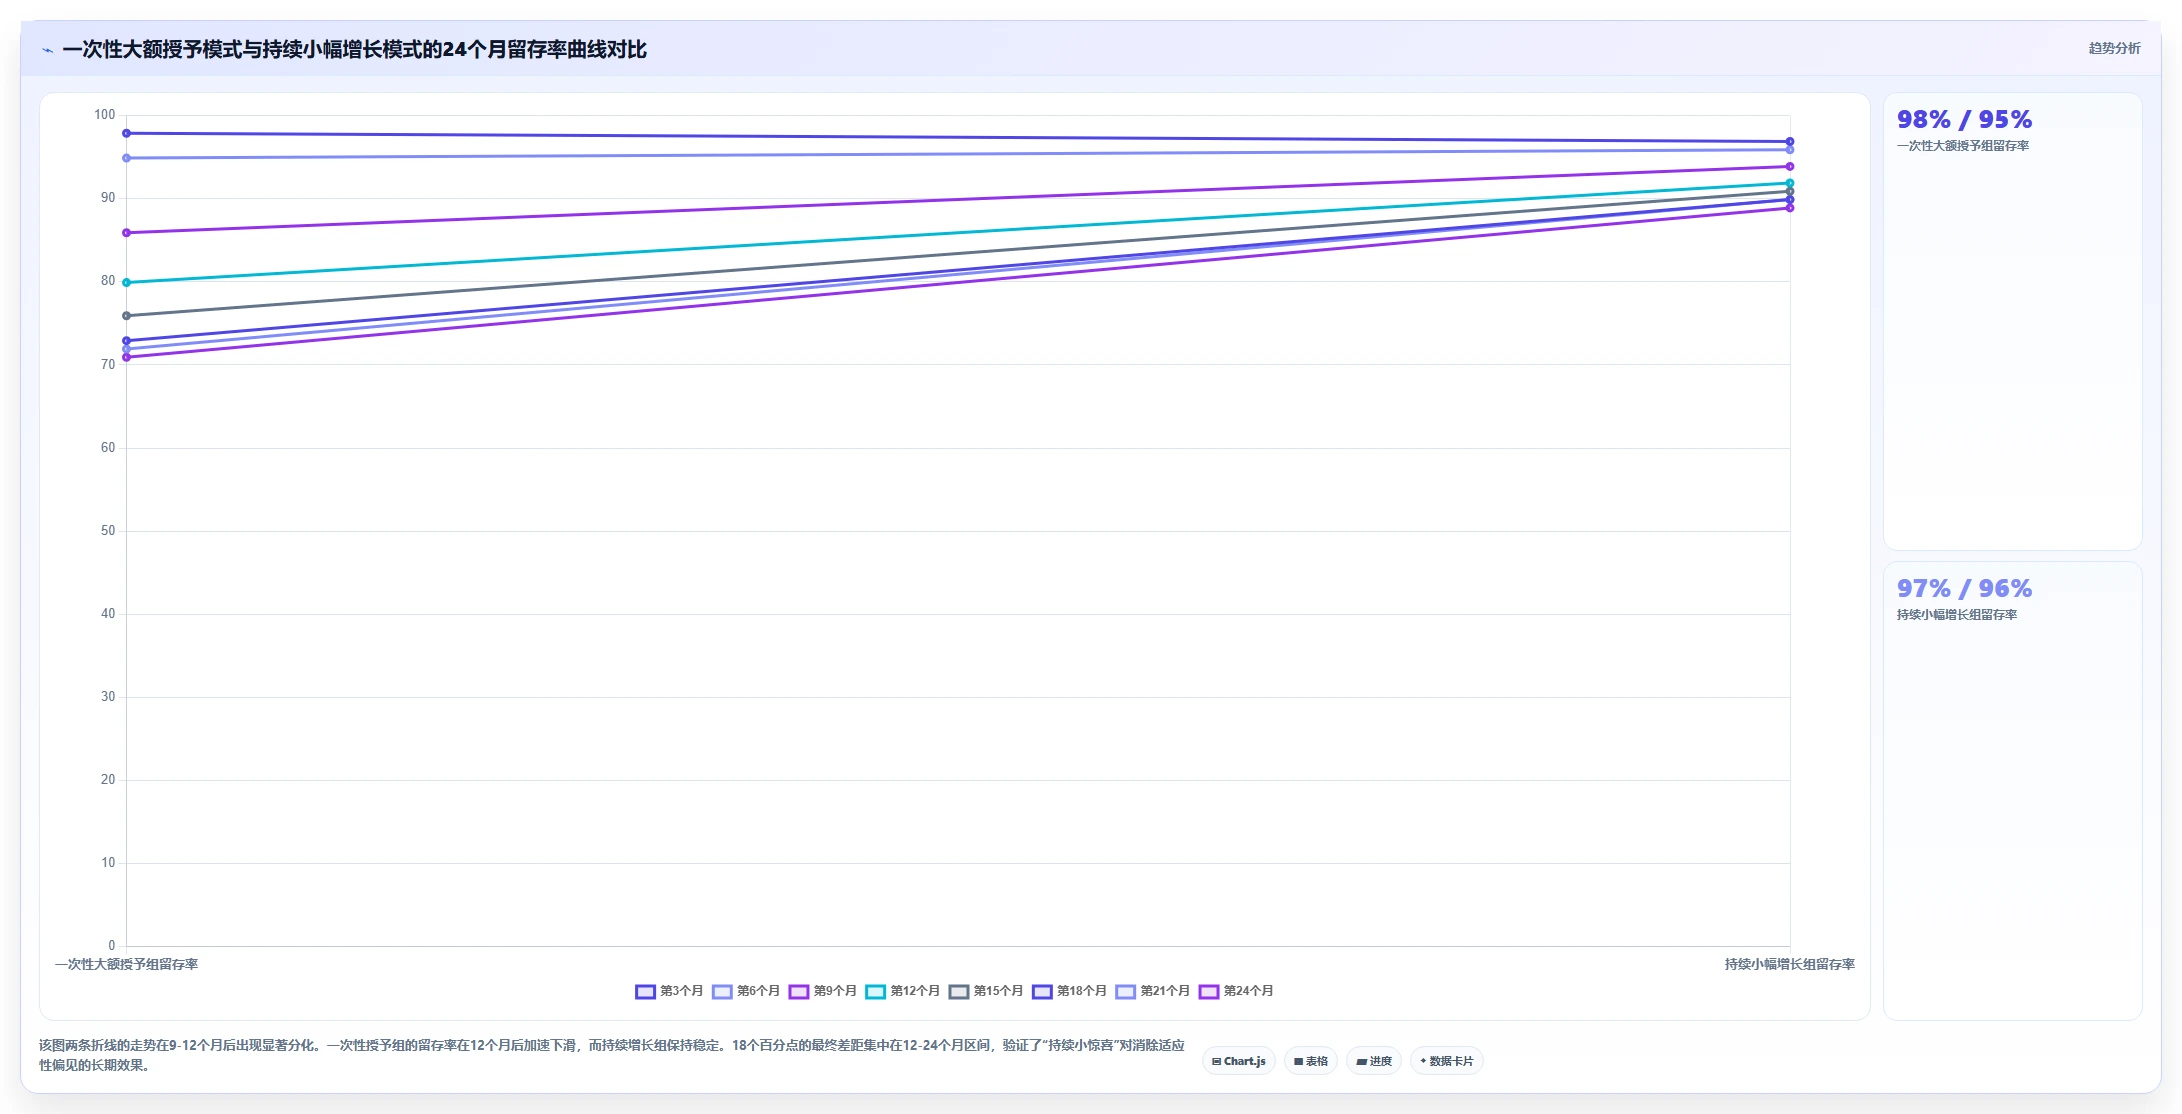This screenshot has width=2182, height=1114.
Task: Select the 进度 tag chip
Action: tap(1373, 1061)
